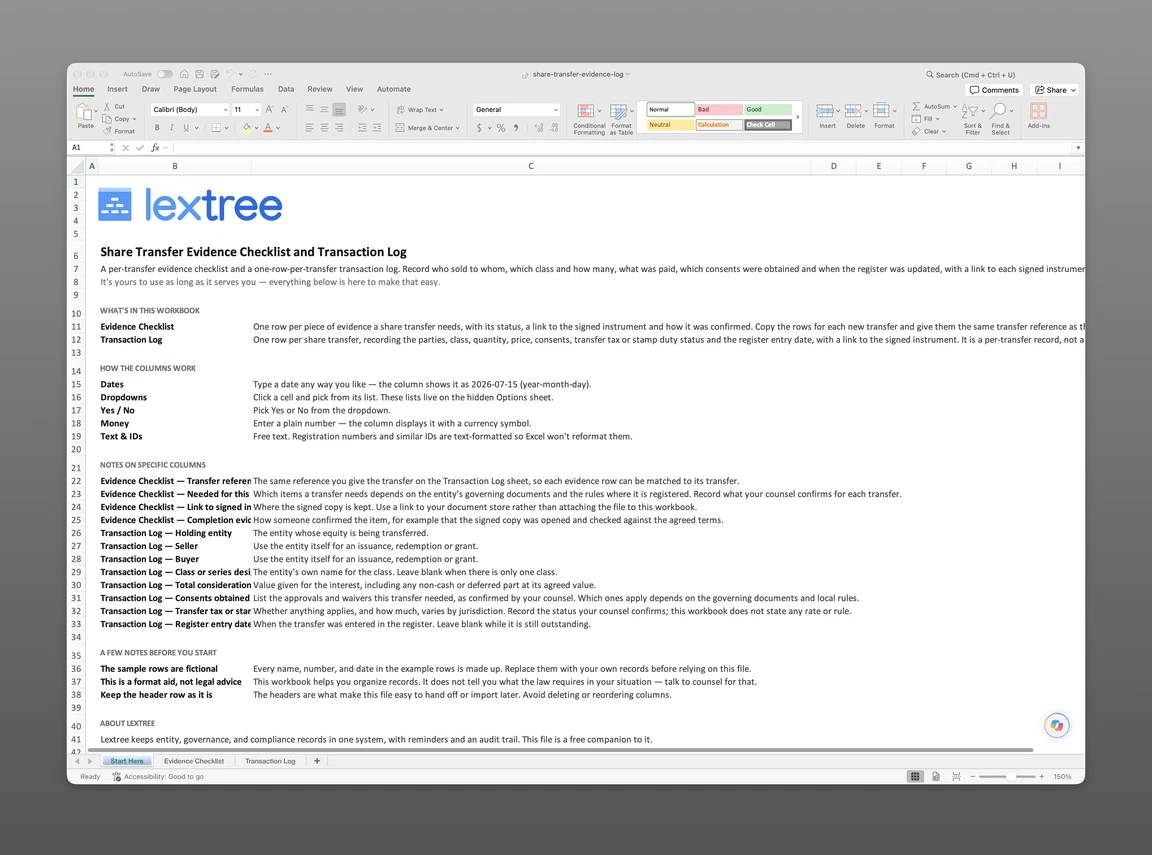Viewport: 1152px width, 855px height.
Task: Click the Clear eraser button
Action: pos(929,131)
